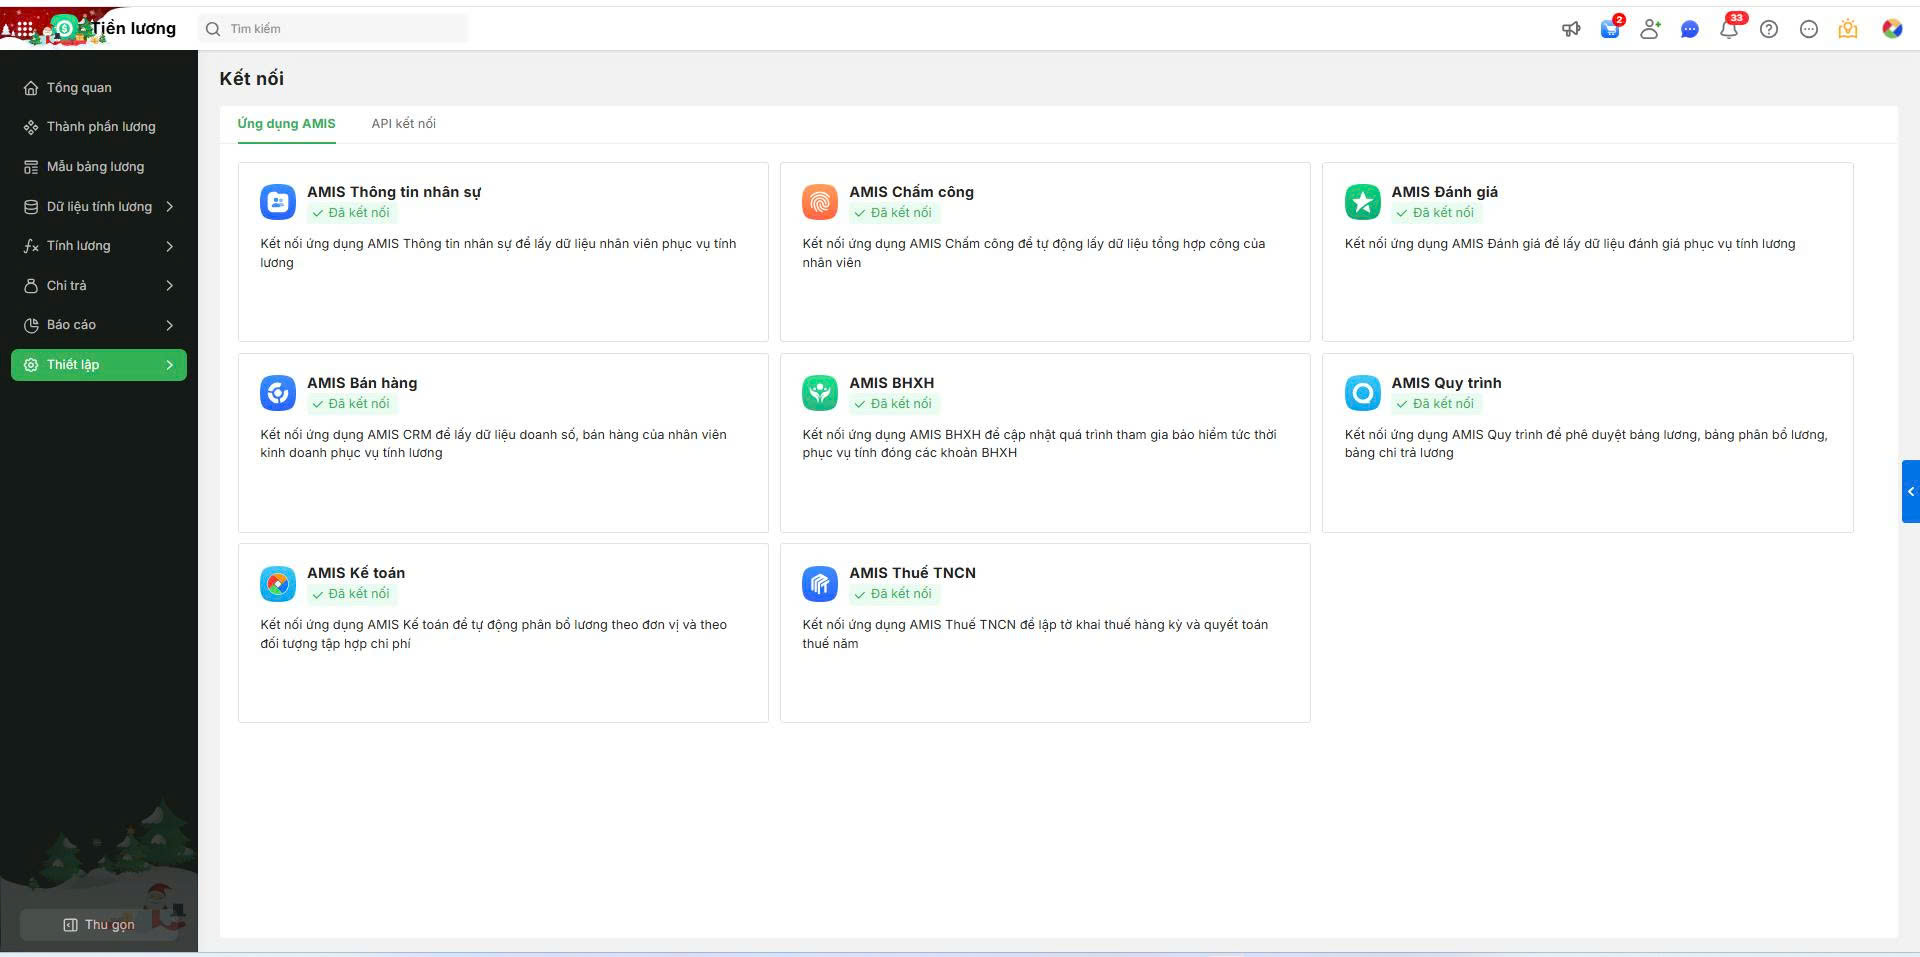Screen dimensions: 1920x957
Task: Click the AMIS Bán hàng app icon
Action: tap(278, 393)
